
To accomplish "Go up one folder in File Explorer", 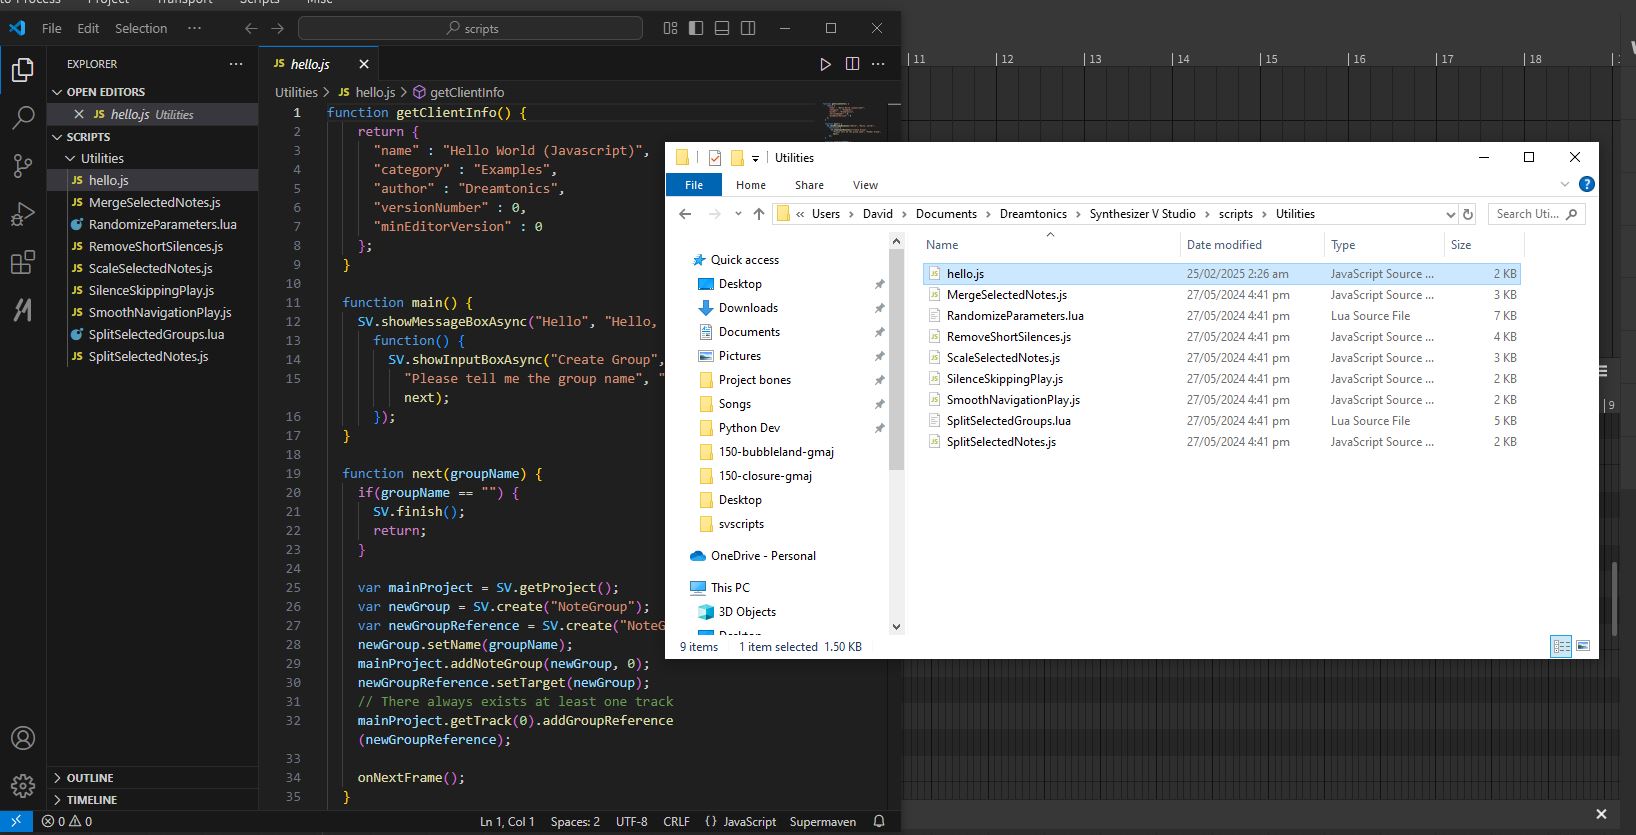I will [759, 214].
